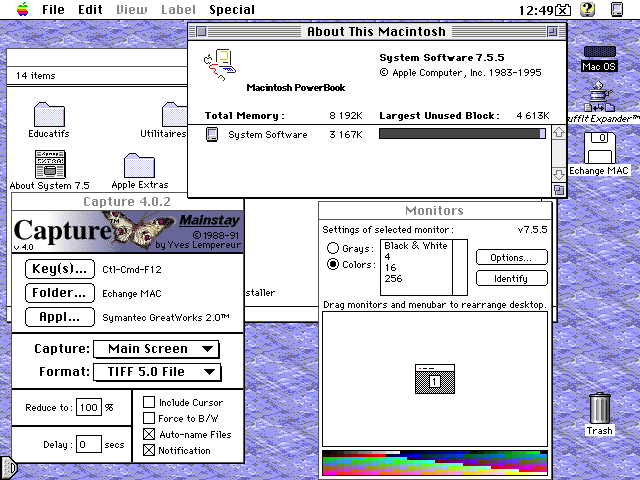Open the Balloon Help question mark menu

588,9
